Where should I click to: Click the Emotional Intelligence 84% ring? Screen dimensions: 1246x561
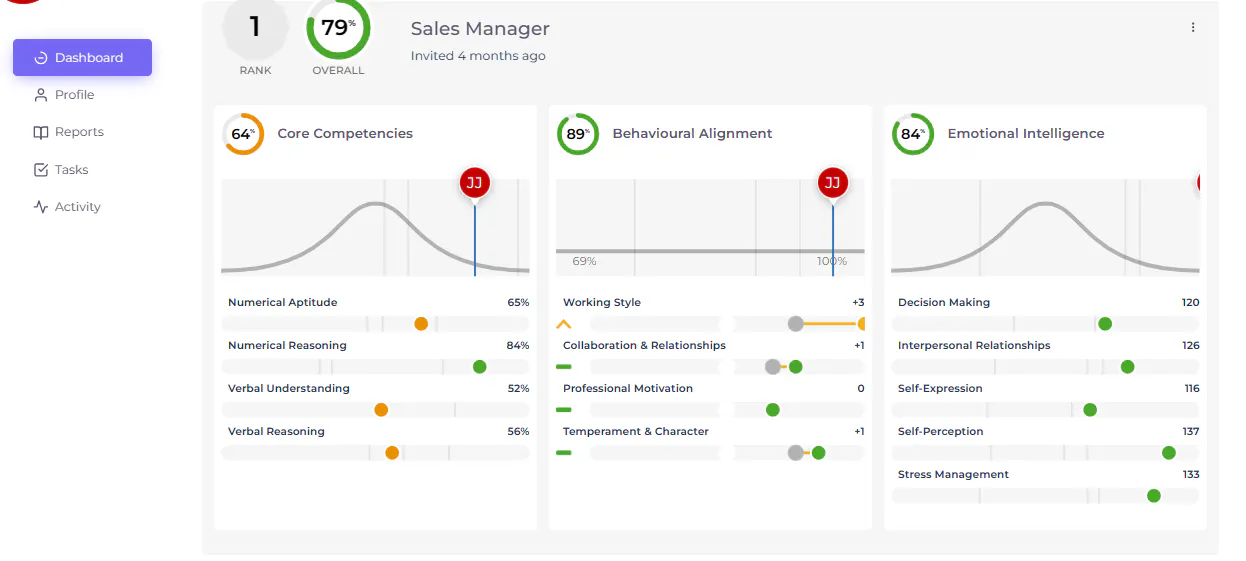pos(912,134)
